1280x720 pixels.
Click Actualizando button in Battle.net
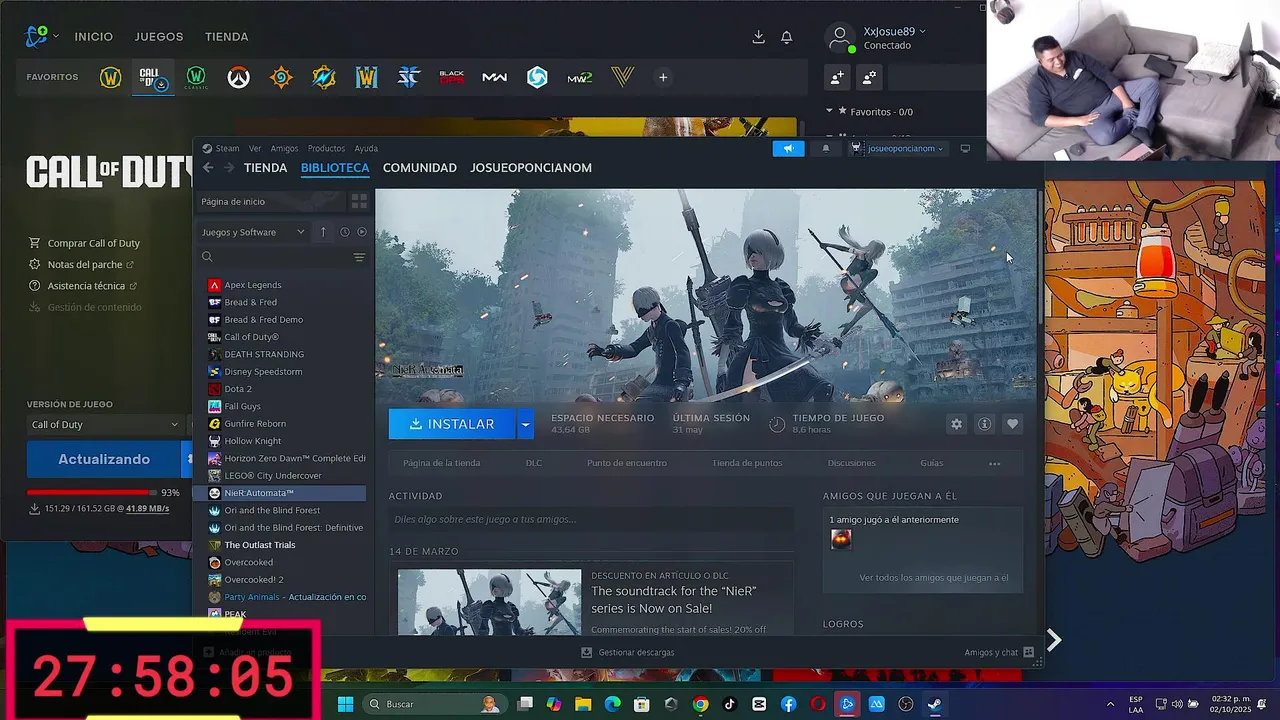point(104,459)
